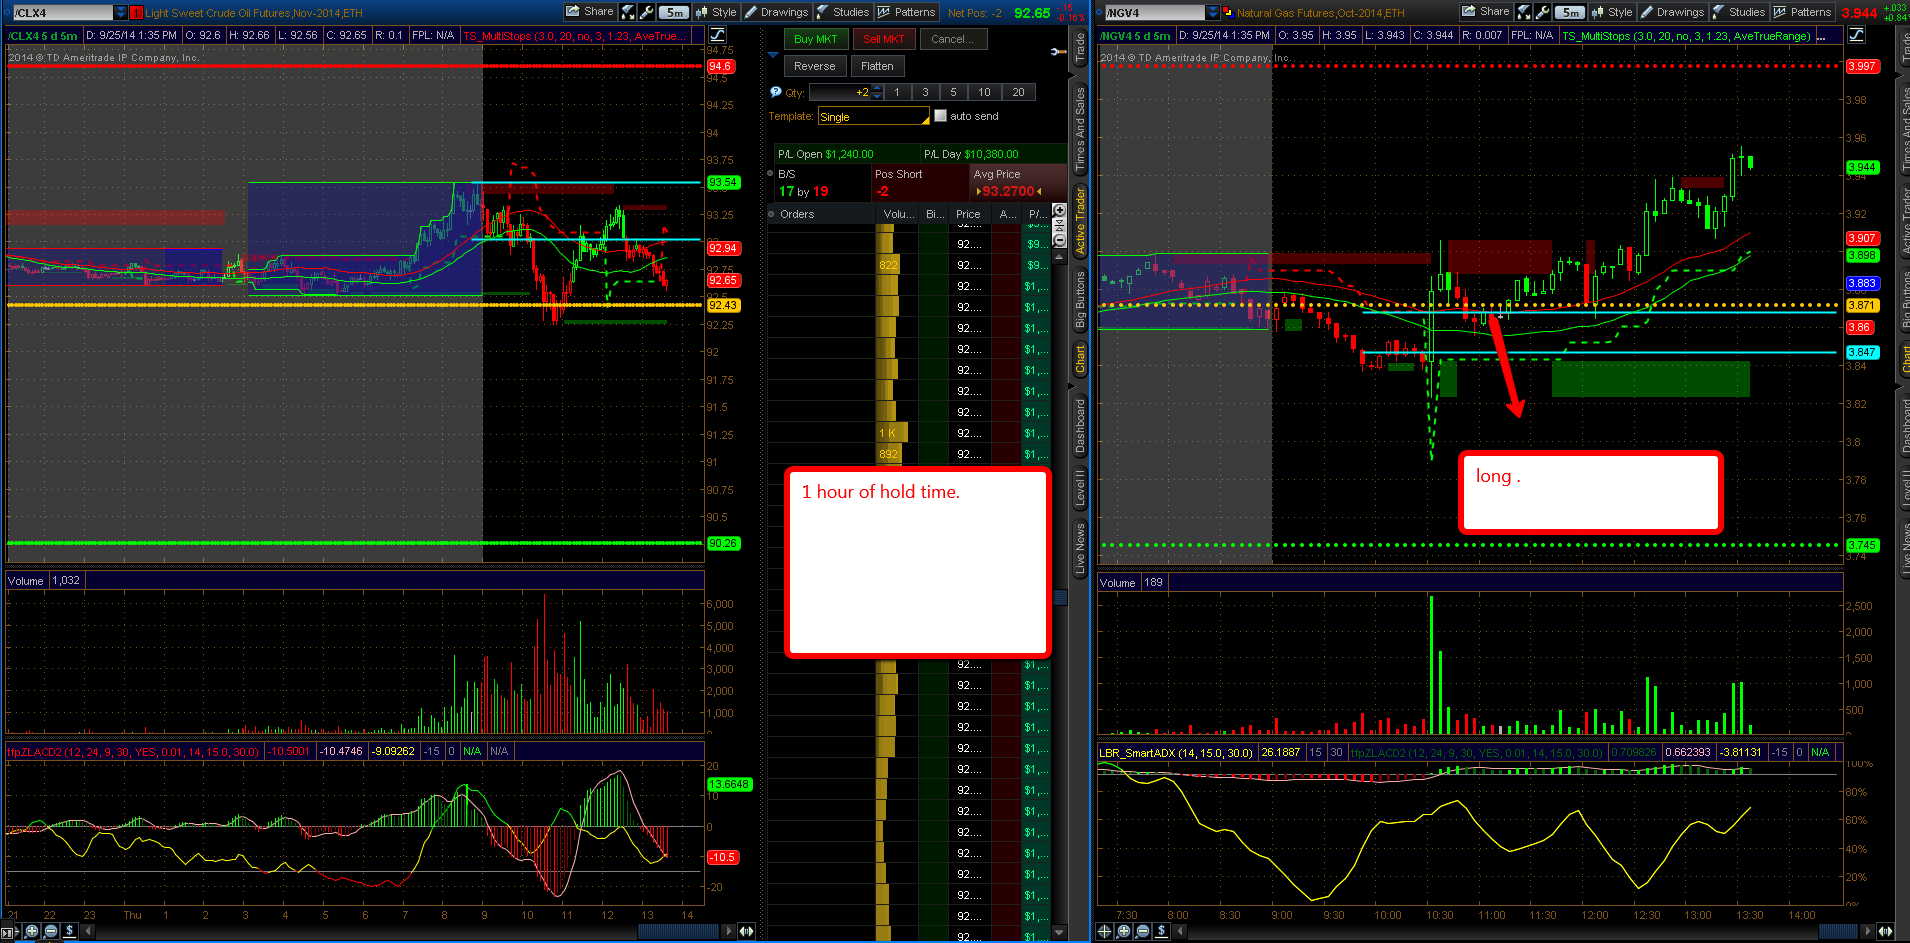
Task: Open Drawings menu in CLX4 chart
Action: click(776, 12)
